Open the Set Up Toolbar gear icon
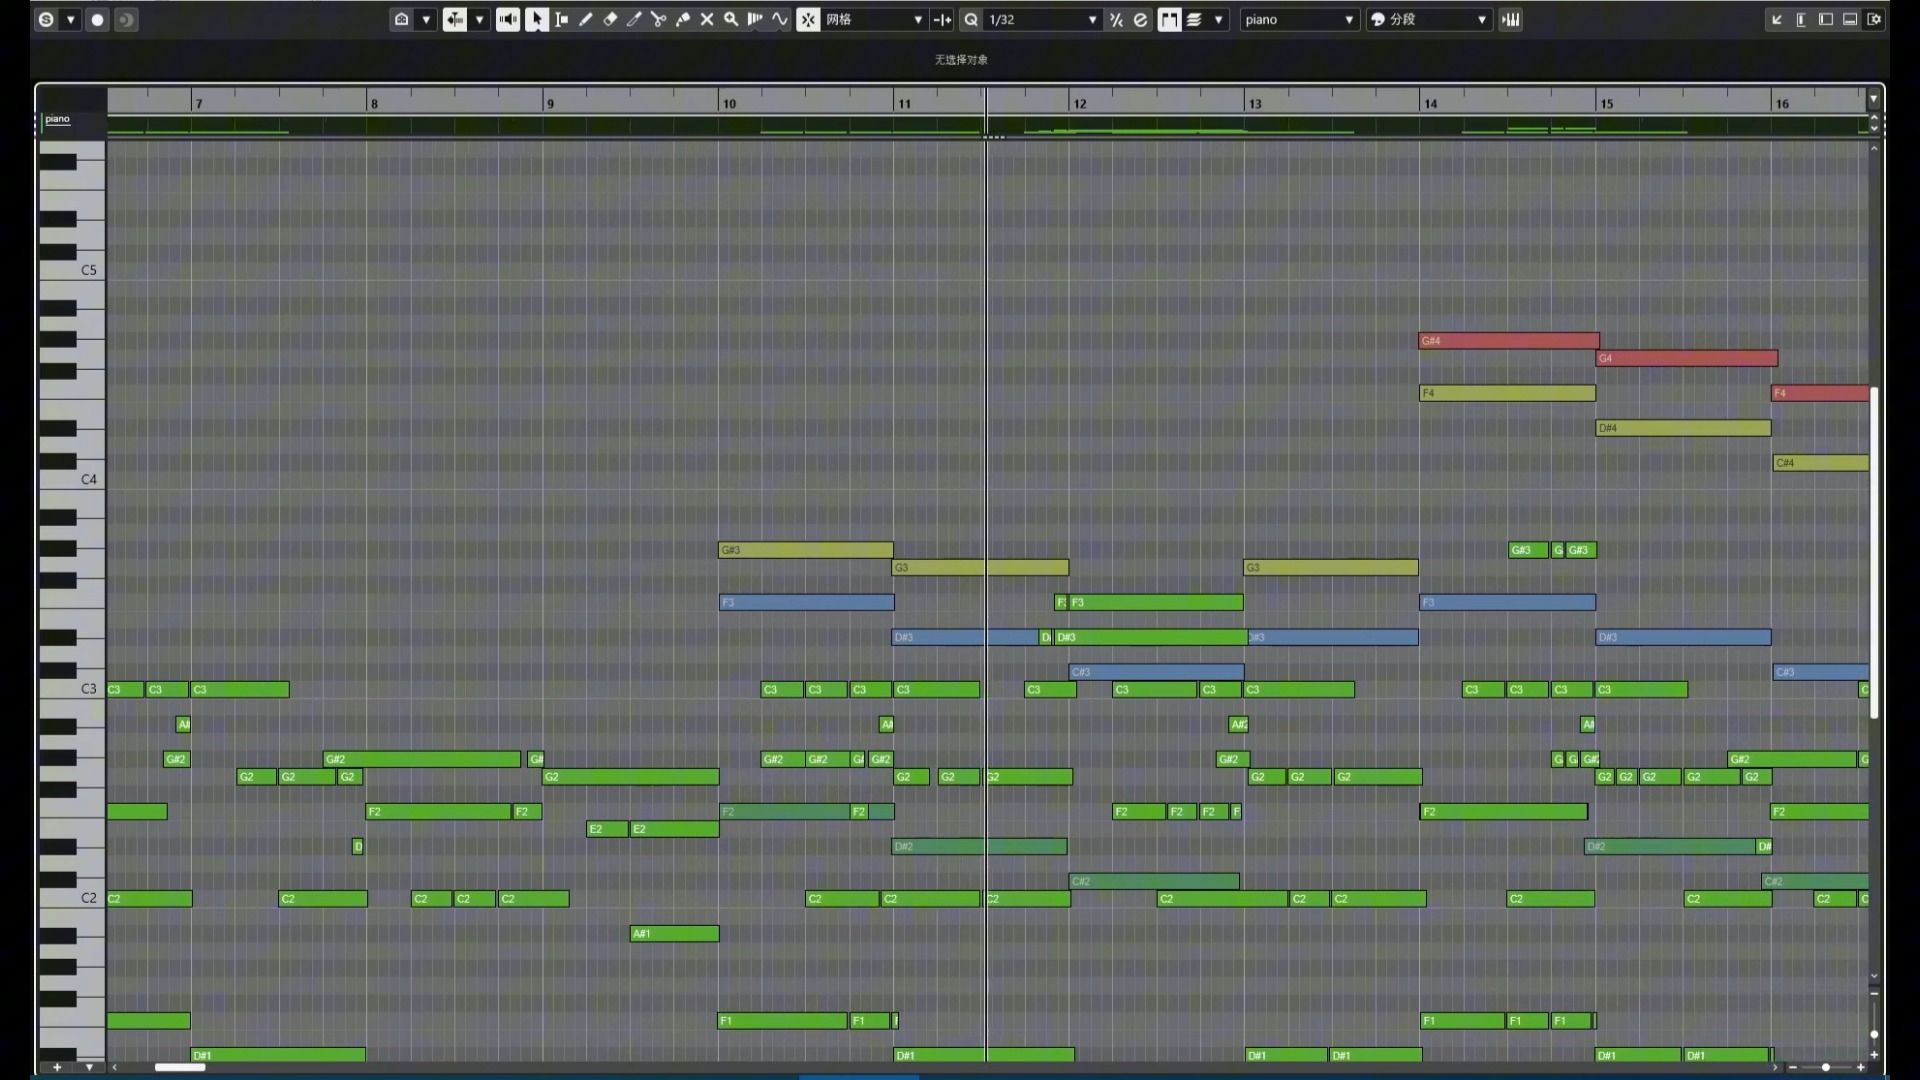Screen dimensions: 1920x1080 (x=1875, y=19)
